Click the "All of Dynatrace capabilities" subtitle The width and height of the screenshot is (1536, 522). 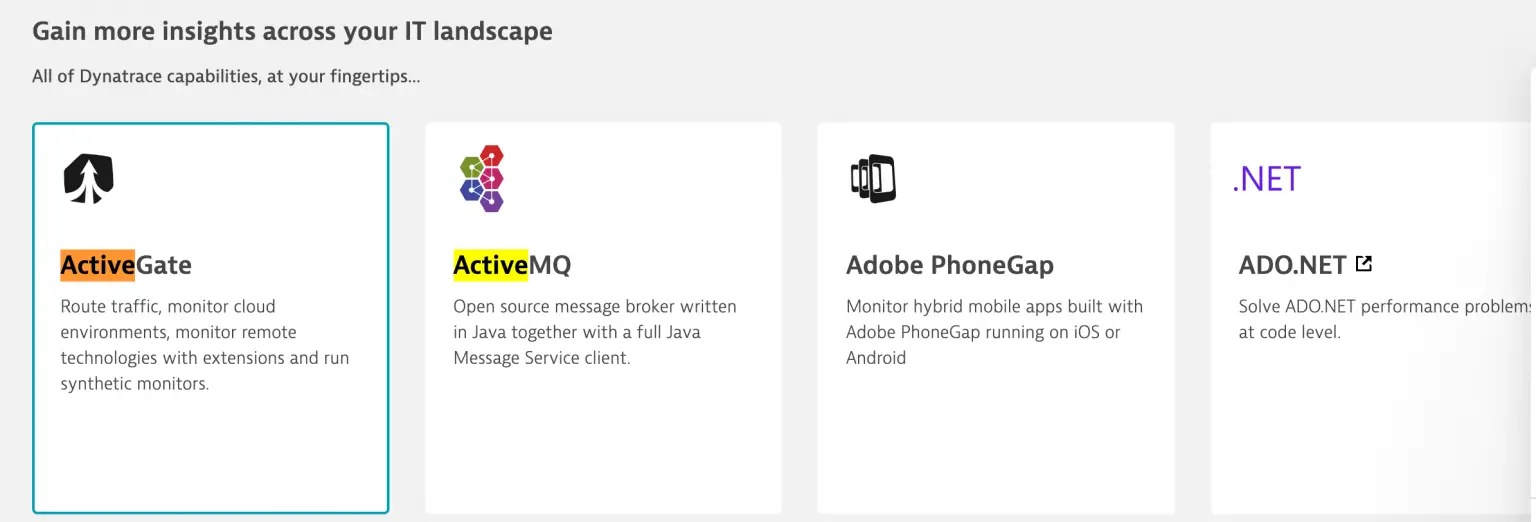pyautogui.click(x=226, y=76)
